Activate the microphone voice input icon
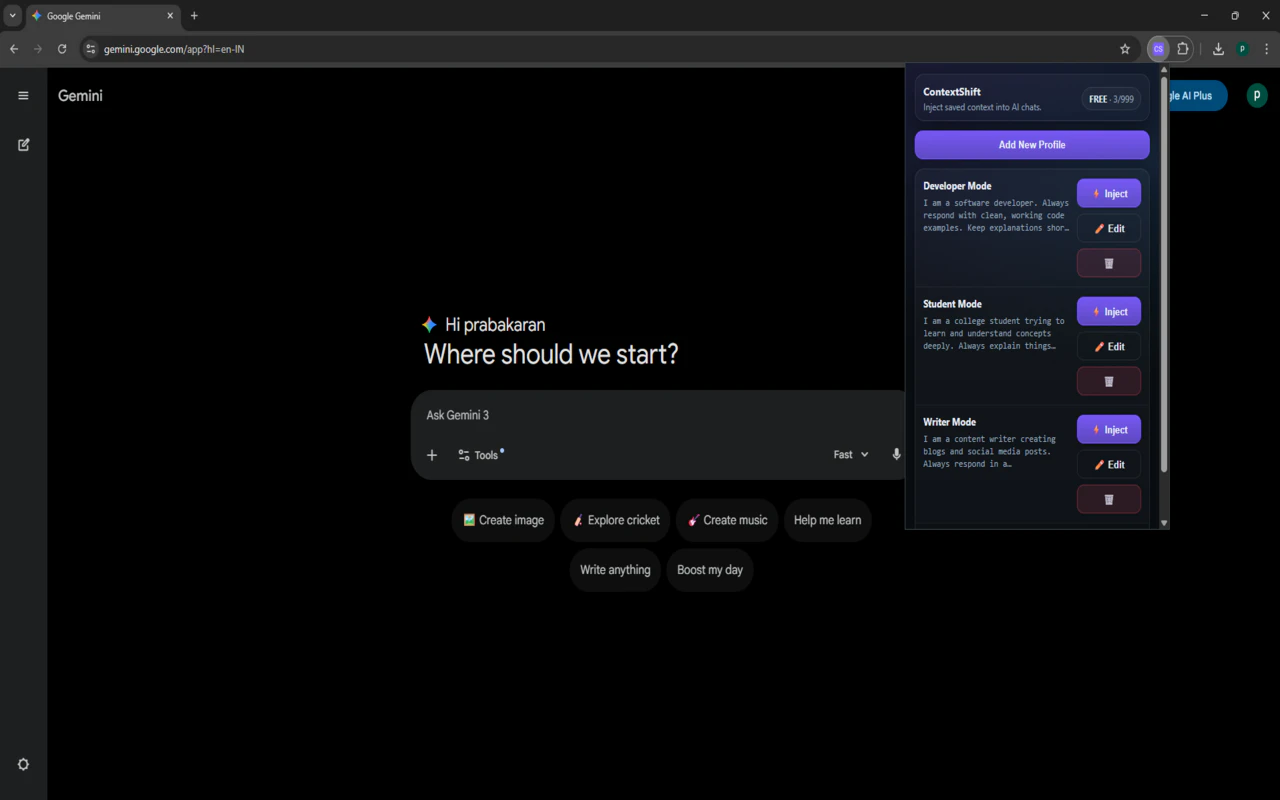 [x=896, y=455]
